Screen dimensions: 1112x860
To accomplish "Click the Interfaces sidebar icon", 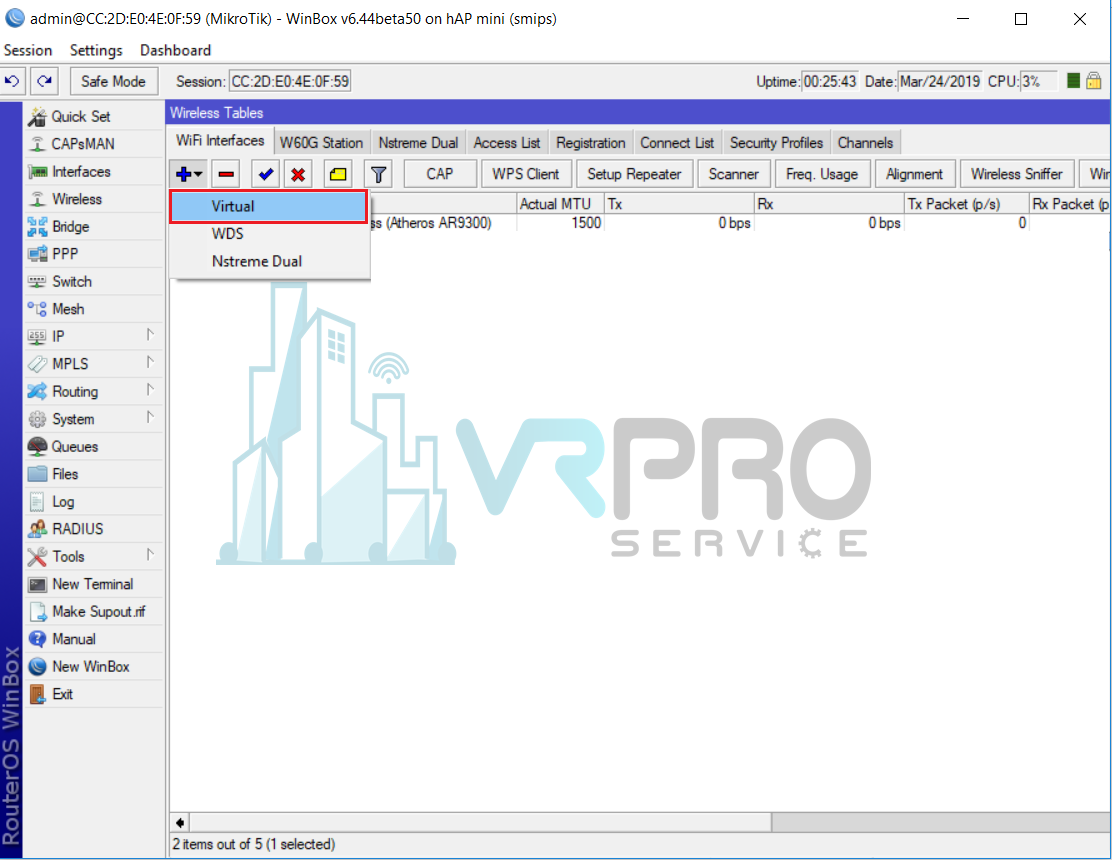I will click(x=37, y=172).
